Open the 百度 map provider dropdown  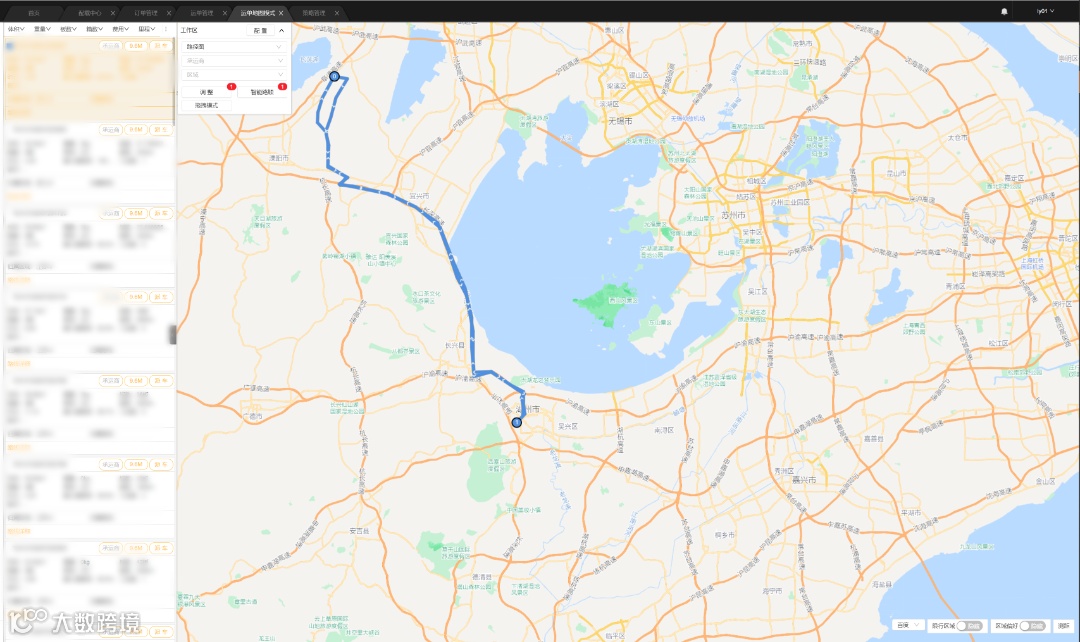coord(907,625)
